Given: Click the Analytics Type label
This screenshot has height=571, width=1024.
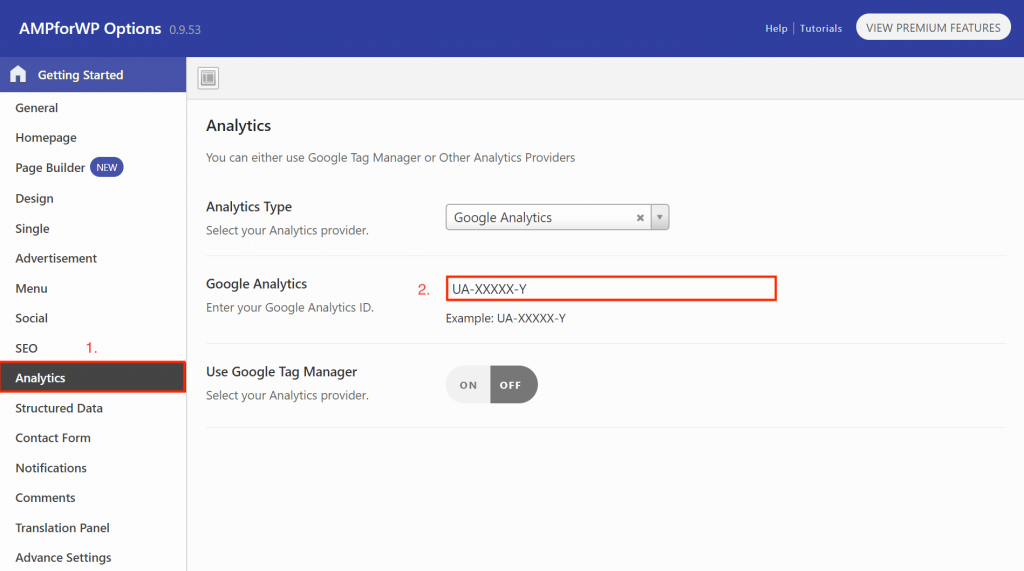Looking at the screenshot, I should (249, 206).
